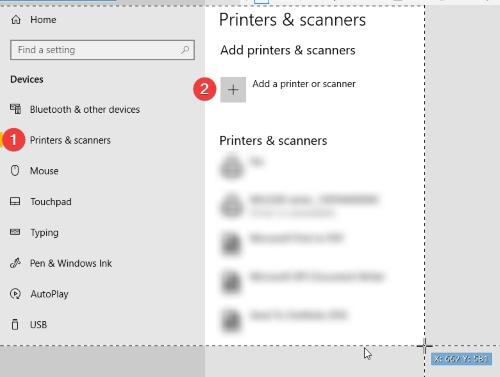
Task: Click the Add printers & scanners subheading
Action: [288, 50]
